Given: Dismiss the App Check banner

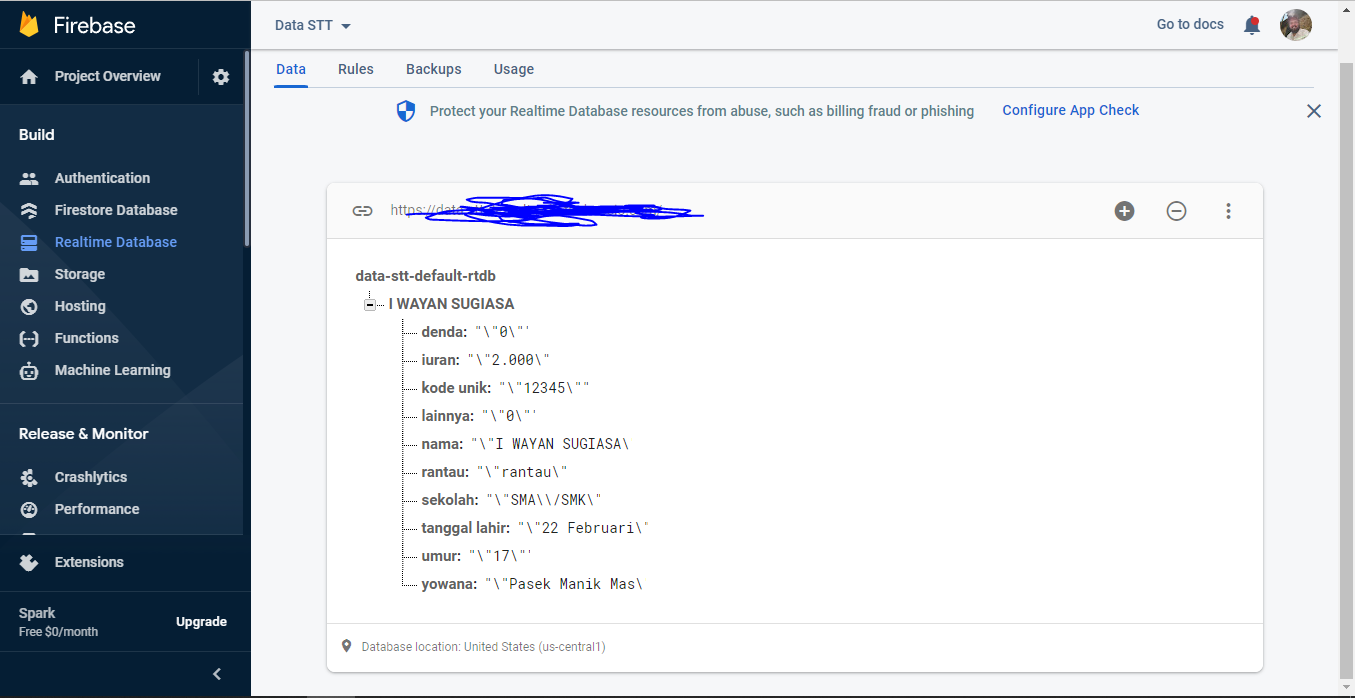Looking at the screenshot, I should [x=1314, y=111].
